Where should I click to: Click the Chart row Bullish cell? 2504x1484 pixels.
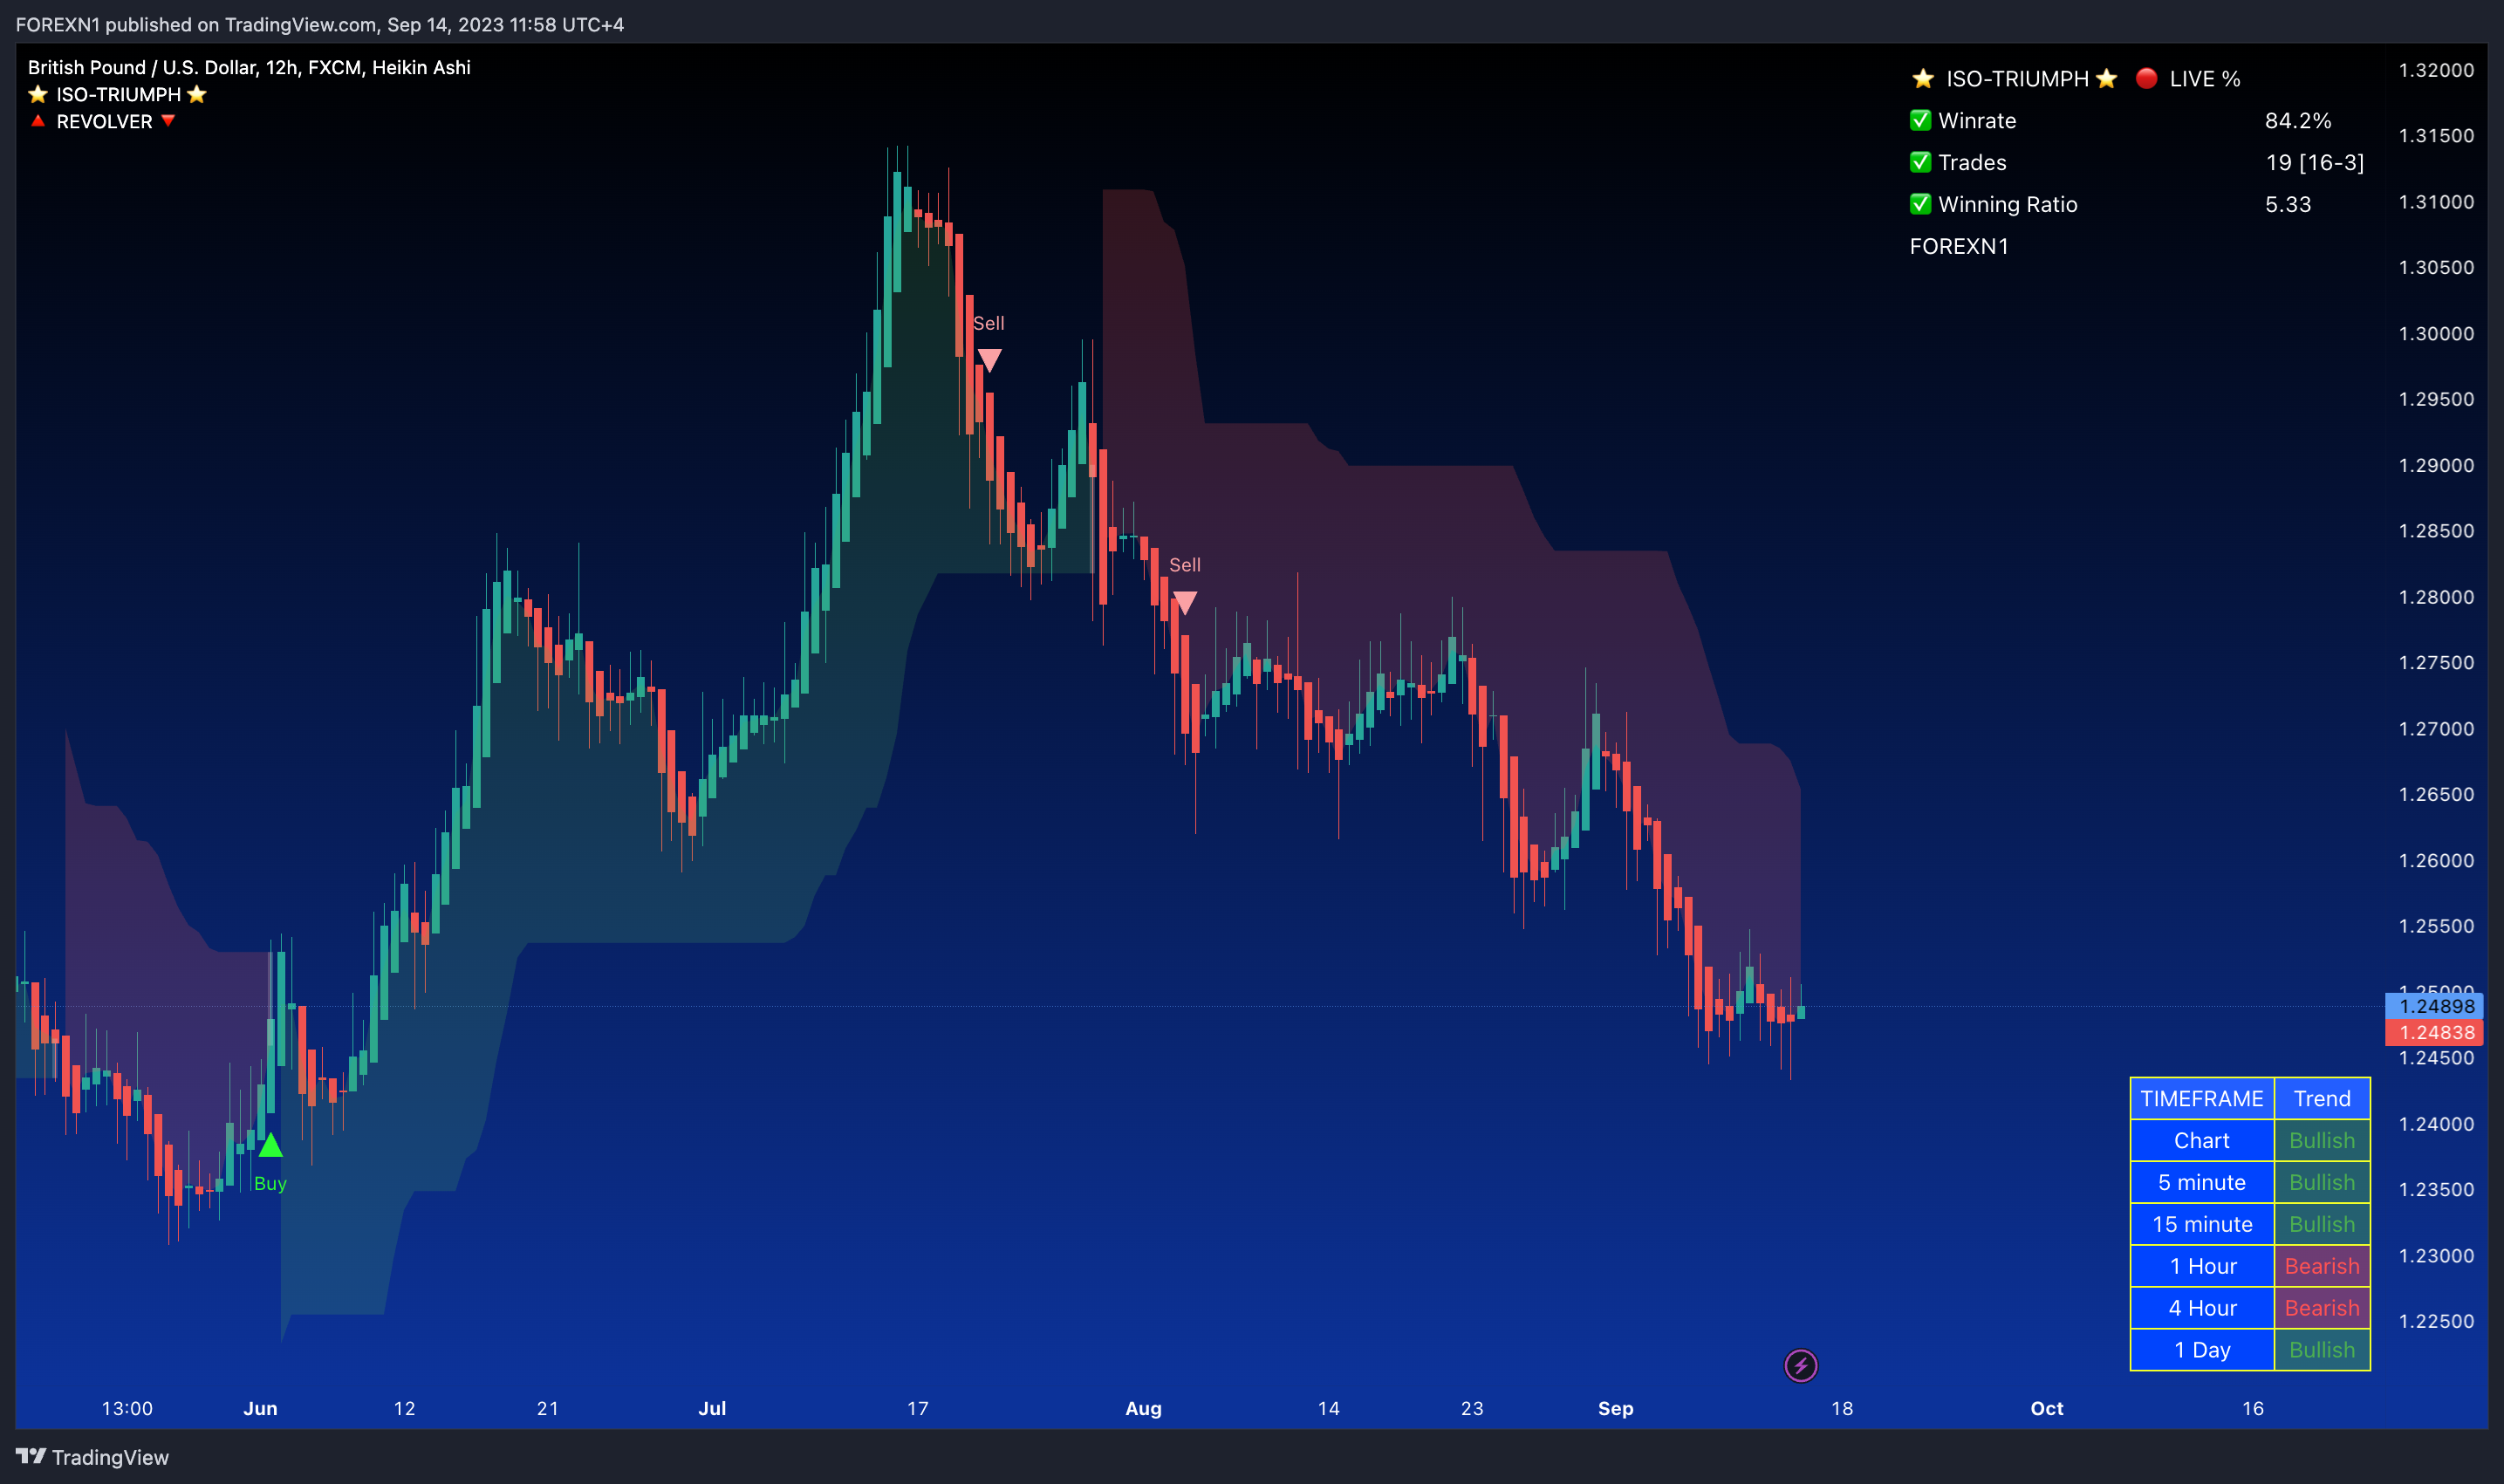(x=2322, y=1140)
